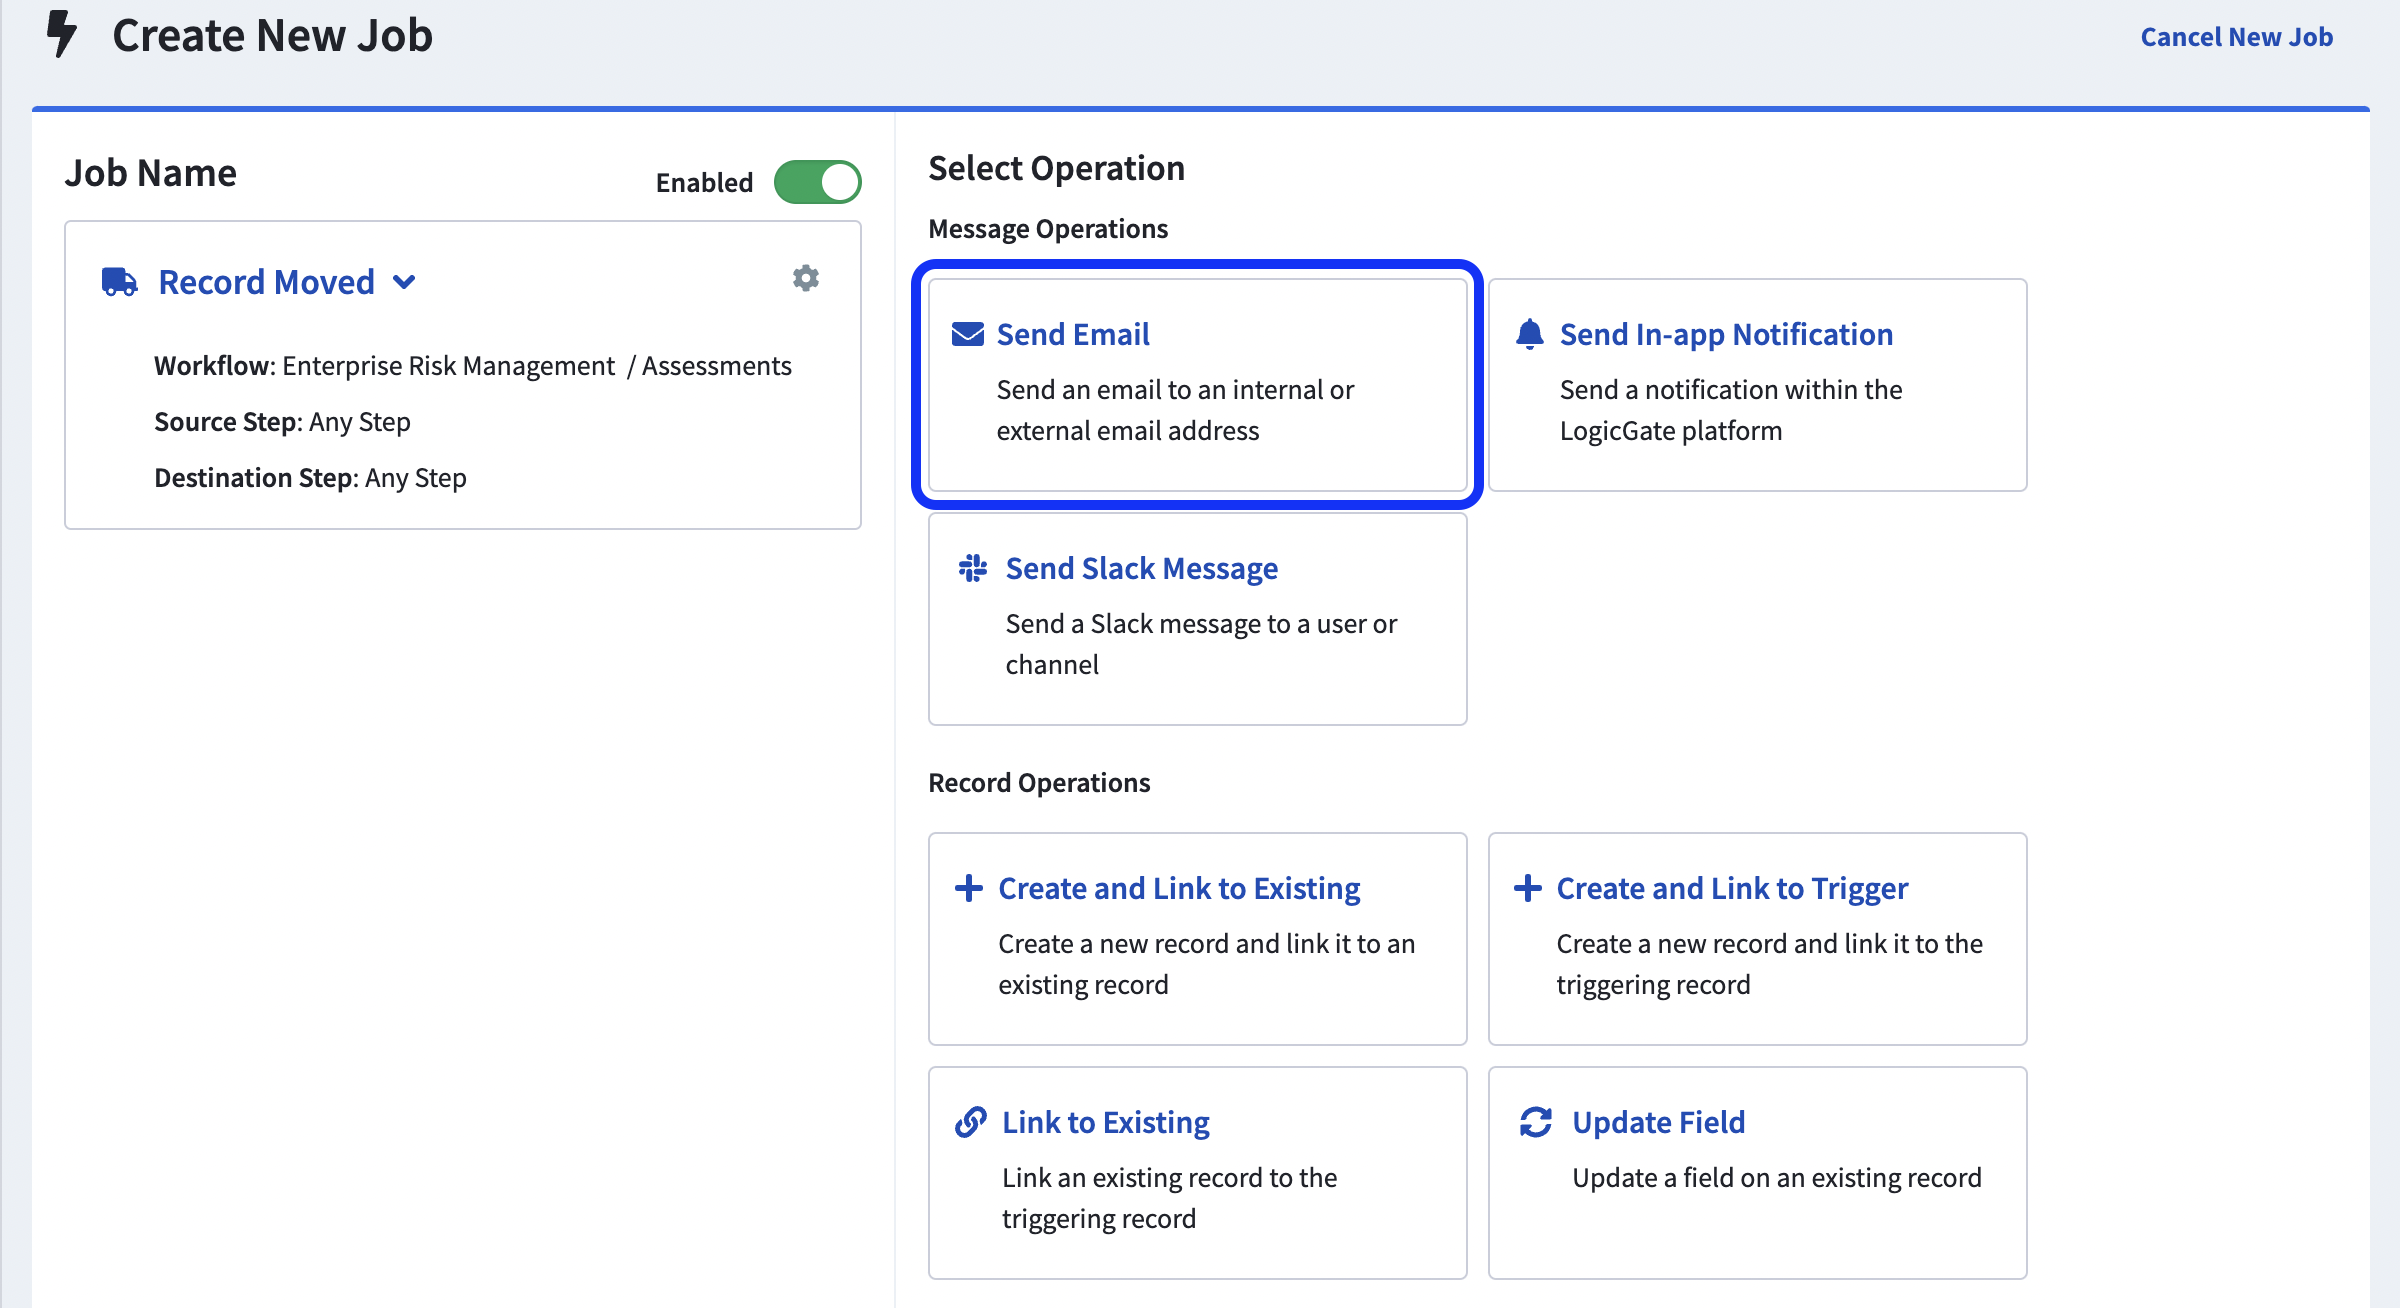This screenshot has height=1308, width=2400.
Task: Click the Record Moved trigger title
Action: 267,282
